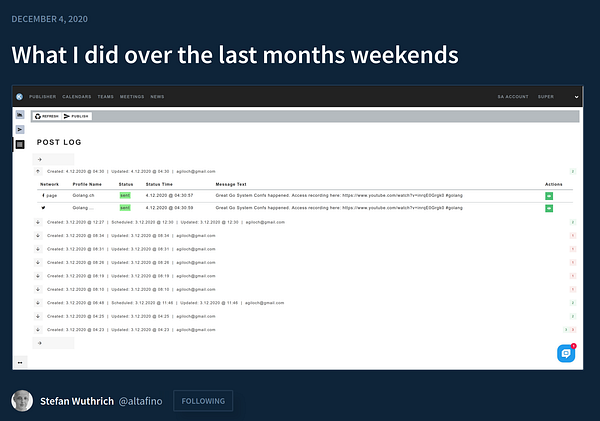This screenshot has height=421, width=600.
Task: Open the Calendars menu
Action: click(77, 97)
